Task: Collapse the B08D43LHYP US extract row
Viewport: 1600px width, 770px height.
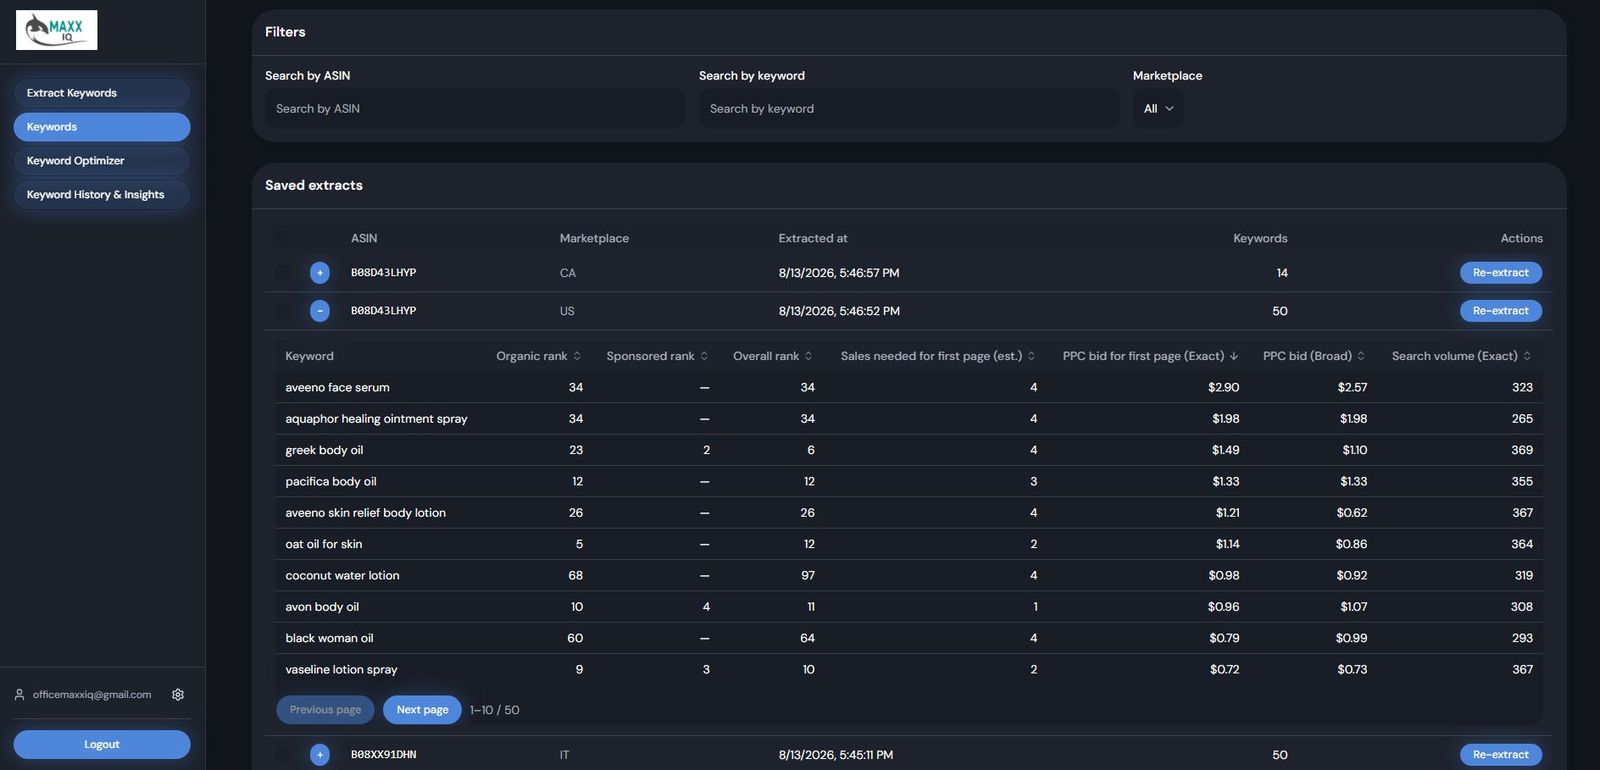Action: [320, 311]
